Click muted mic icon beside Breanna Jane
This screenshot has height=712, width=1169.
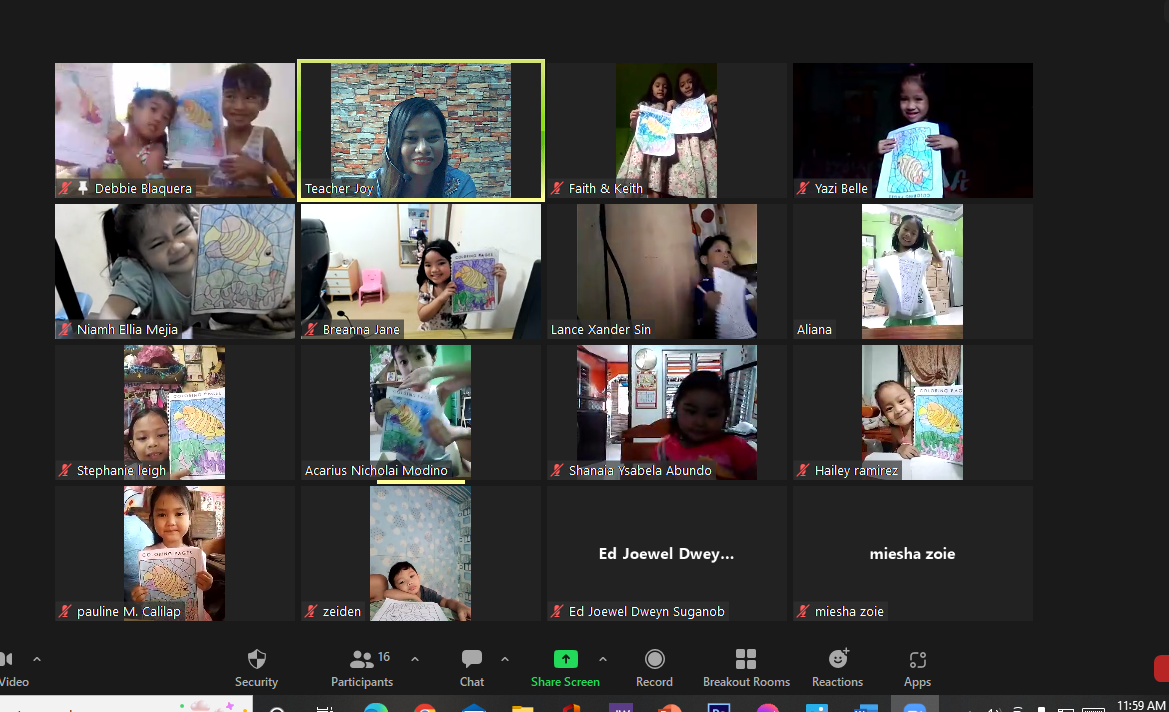tap(311, 329)
